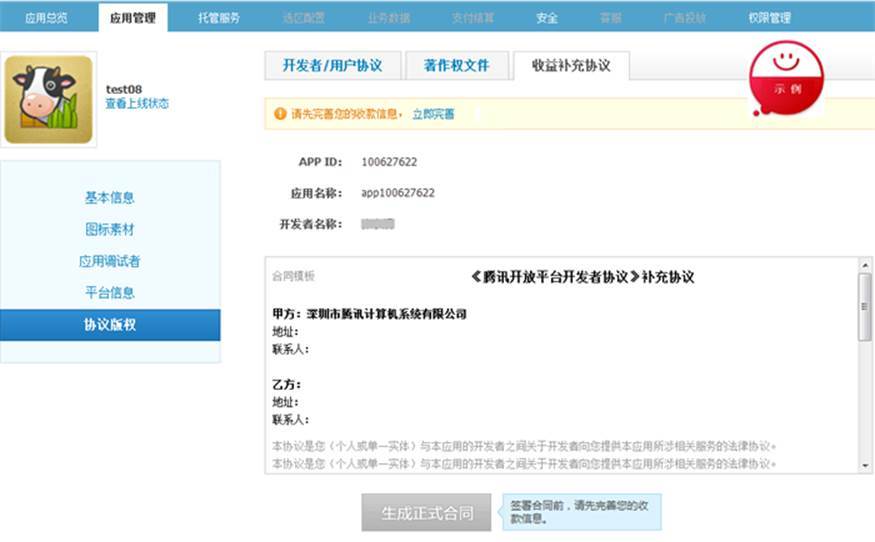This screenshot has width=875, height=542.
Task: Click the 查看上线状态 link
Action: click(x=137, y=103)
